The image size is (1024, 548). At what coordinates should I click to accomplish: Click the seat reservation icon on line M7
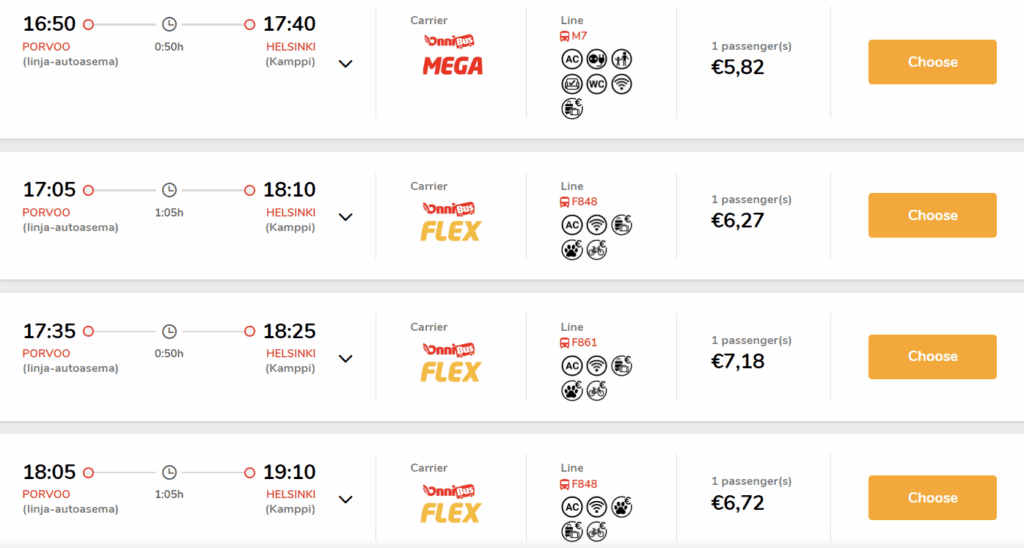571,84
